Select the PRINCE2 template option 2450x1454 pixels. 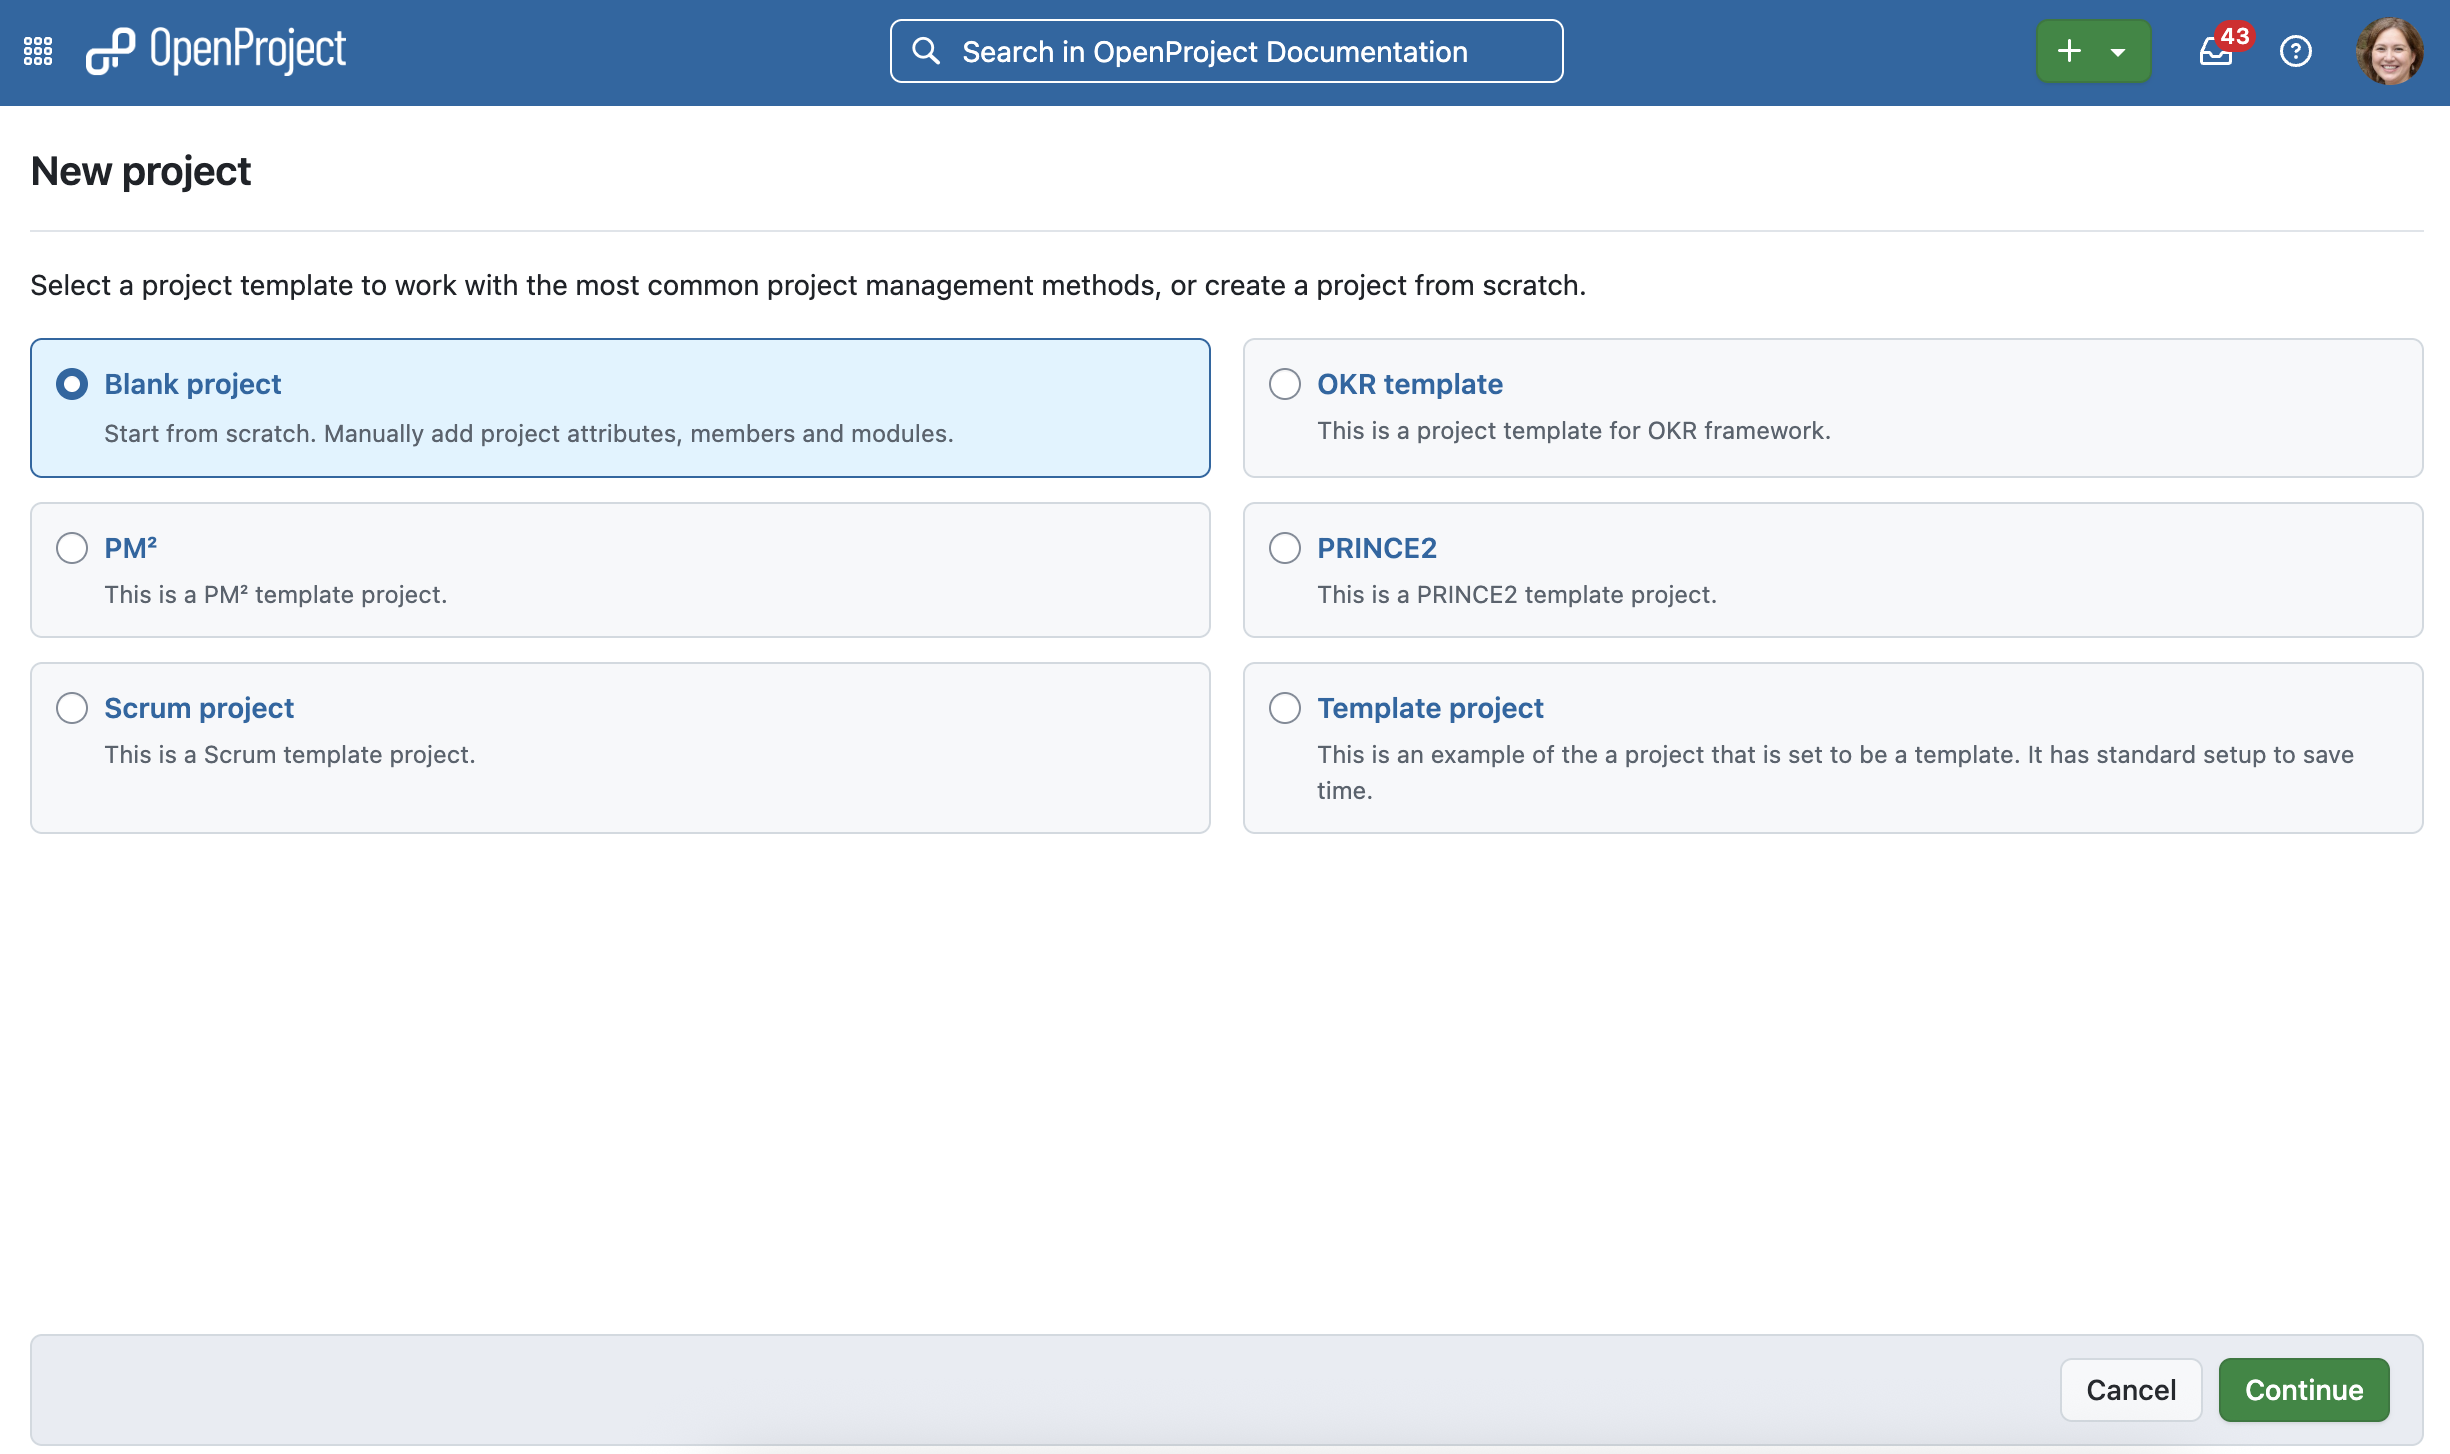click(x=1284, y=548)
